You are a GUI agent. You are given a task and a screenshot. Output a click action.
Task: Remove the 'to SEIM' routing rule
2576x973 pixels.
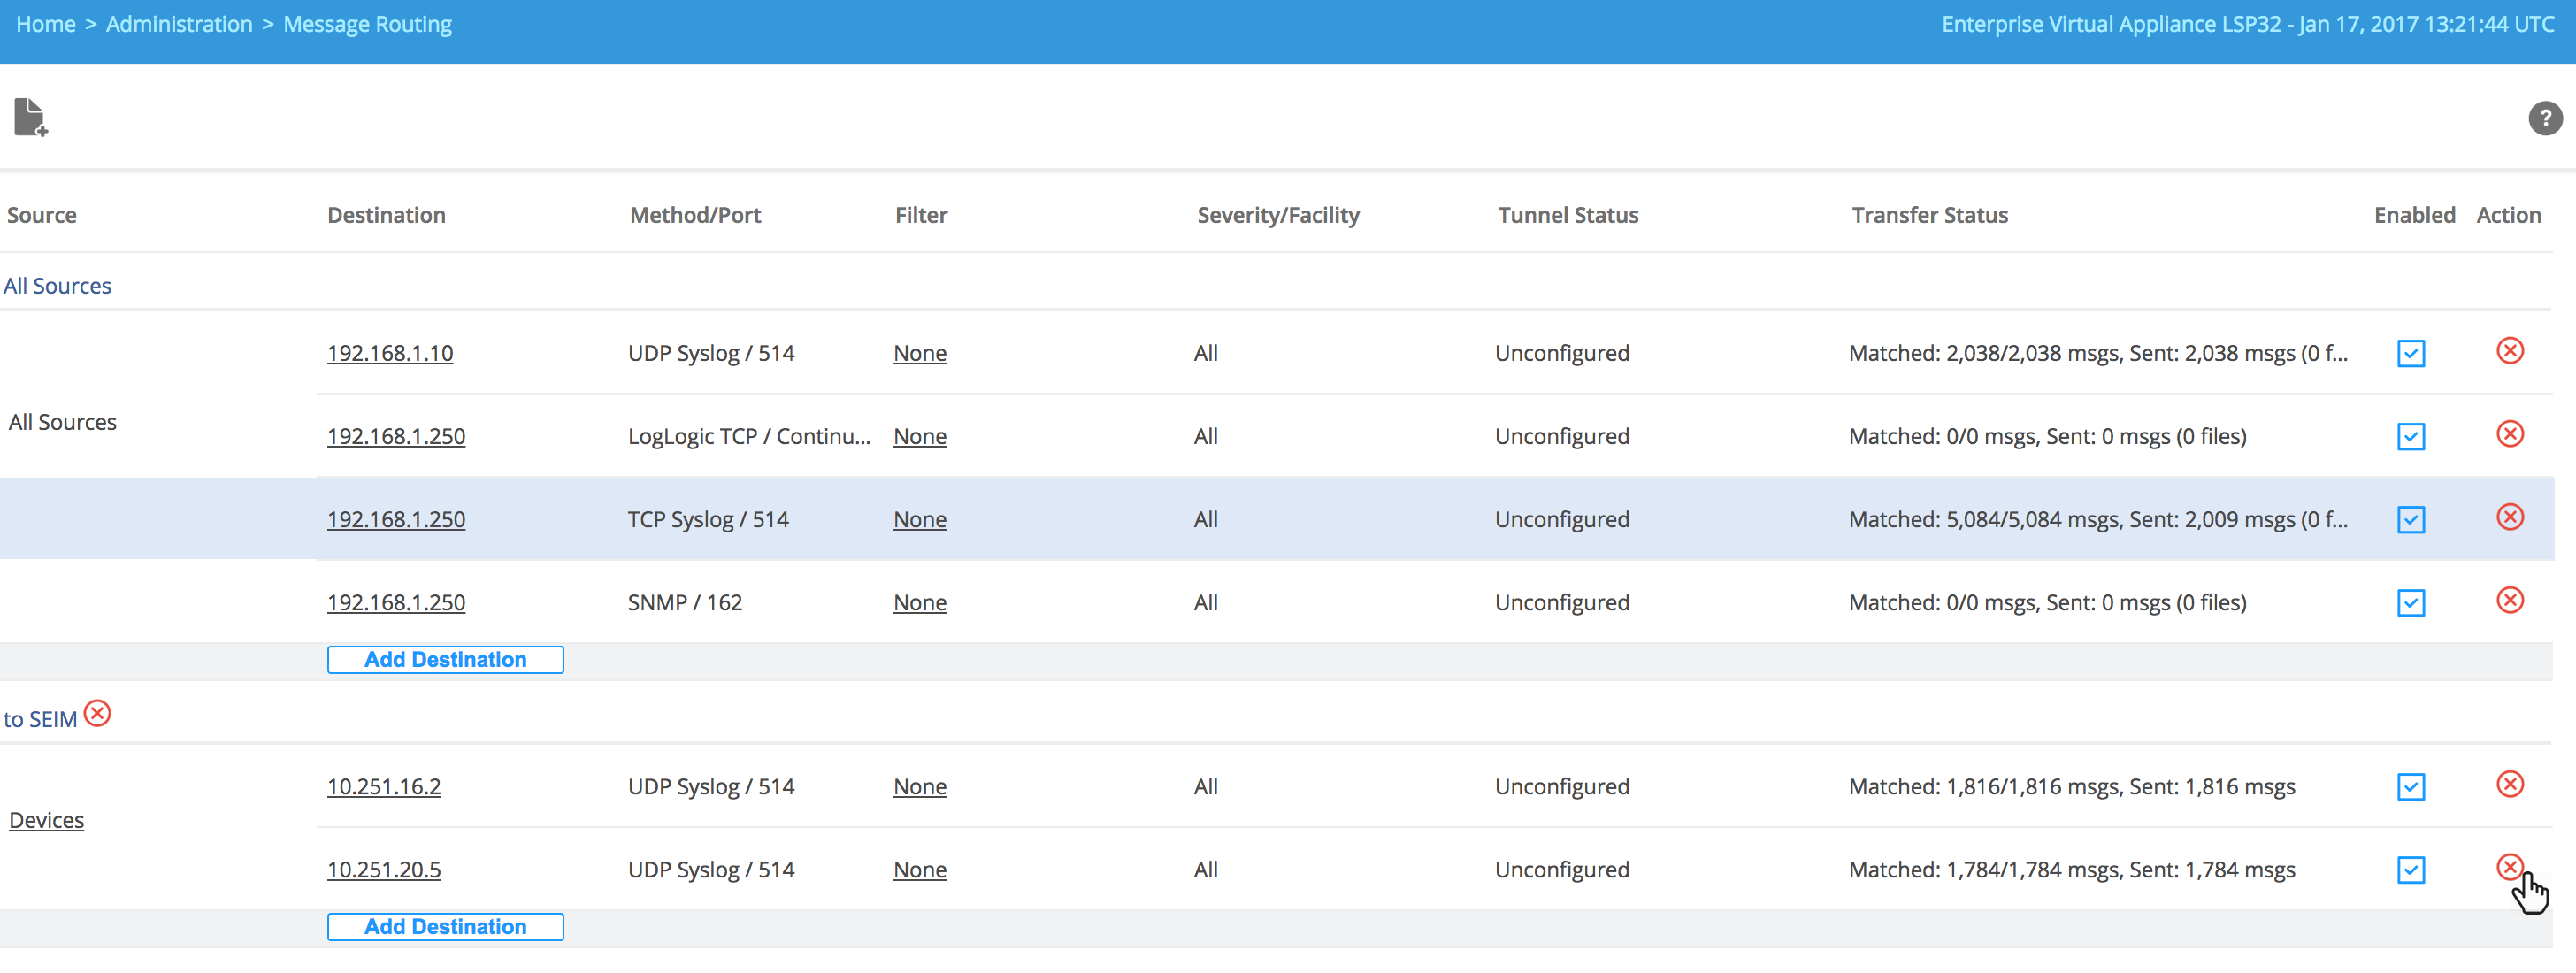coord(97,714)
